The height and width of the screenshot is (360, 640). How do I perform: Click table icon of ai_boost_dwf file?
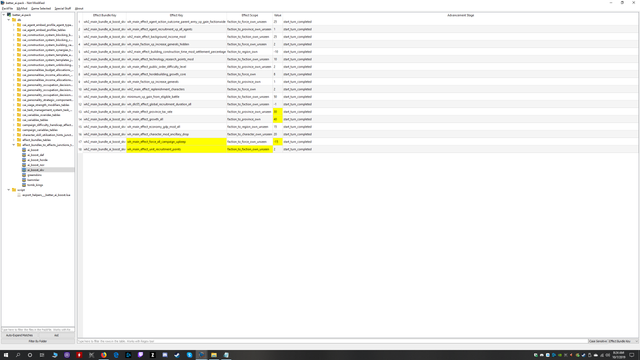[x=24, y=155]
